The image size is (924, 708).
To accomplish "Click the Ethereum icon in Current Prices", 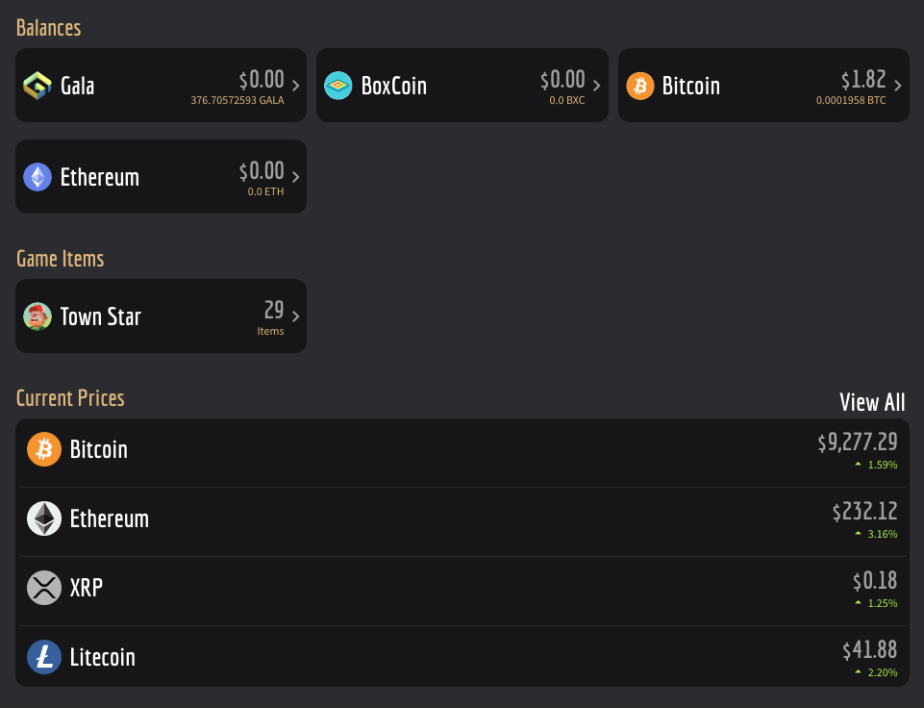I will click(44, 519).
